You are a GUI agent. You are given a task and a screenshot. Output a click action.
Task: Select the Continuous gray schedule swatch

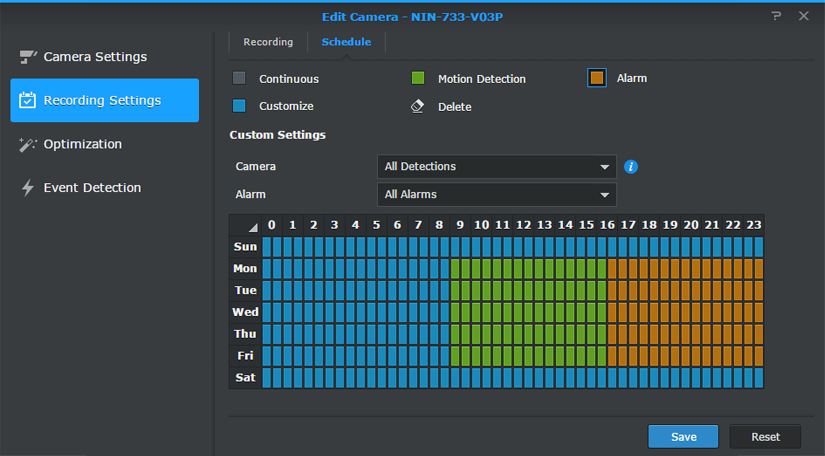239,79
